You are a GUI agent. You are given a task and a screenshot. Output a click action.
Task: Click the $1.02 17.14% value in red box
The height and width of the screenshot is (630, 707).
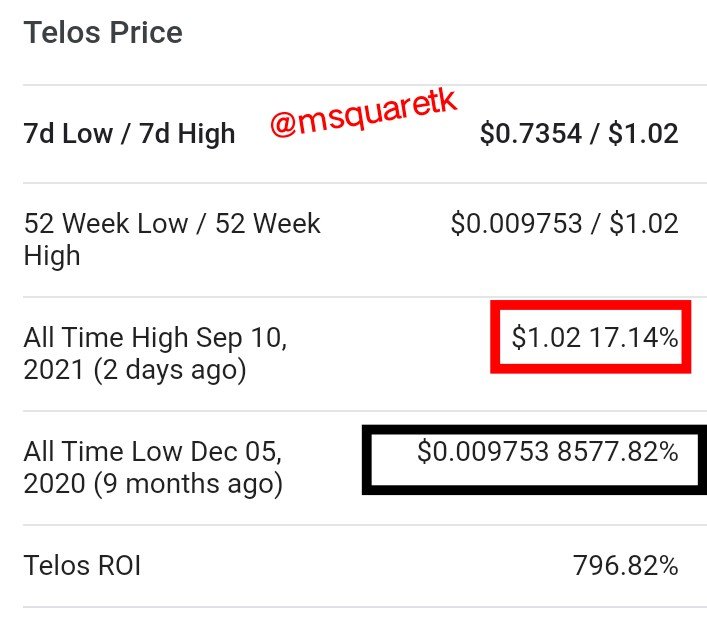[594, 337]
